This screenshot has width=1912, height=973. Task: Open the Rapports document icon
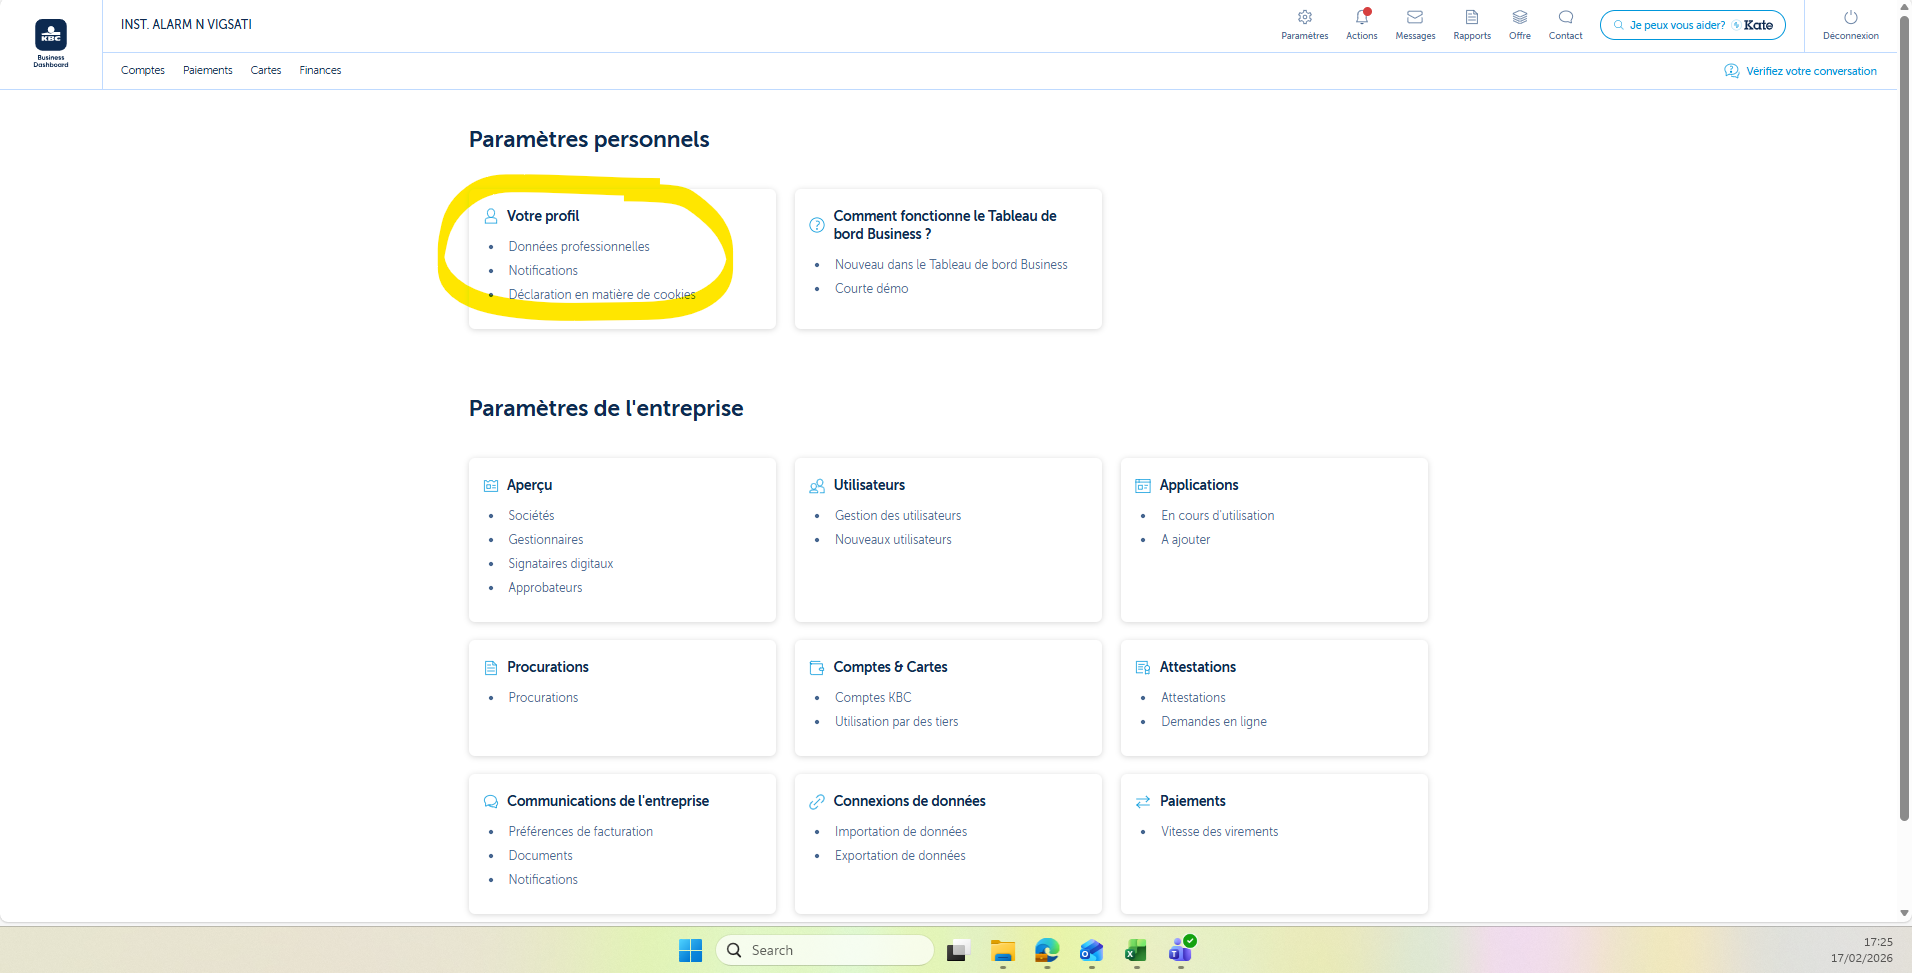tap(1471, 18)
